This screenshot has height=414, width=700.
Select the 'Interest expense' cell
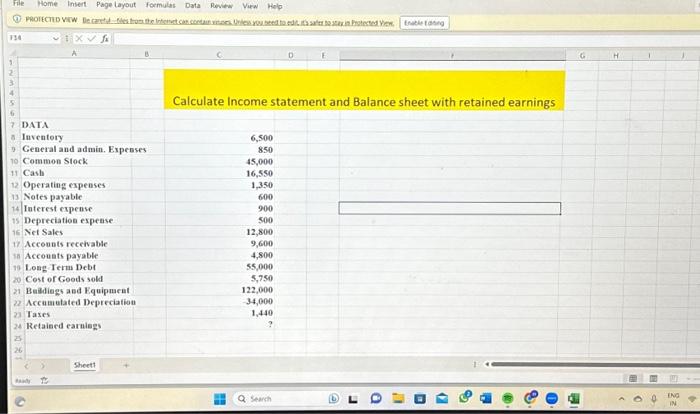58,209
